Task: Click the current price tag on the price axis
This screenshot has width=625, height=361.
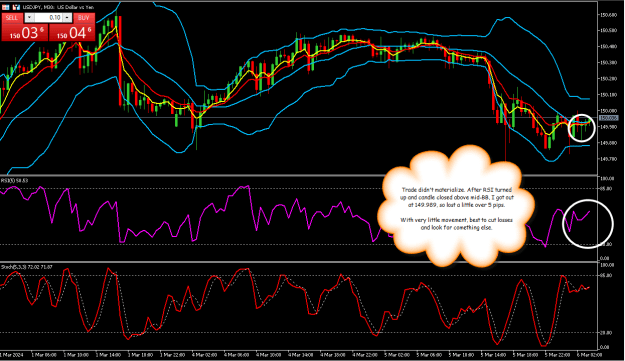Action: pos(608,118)
